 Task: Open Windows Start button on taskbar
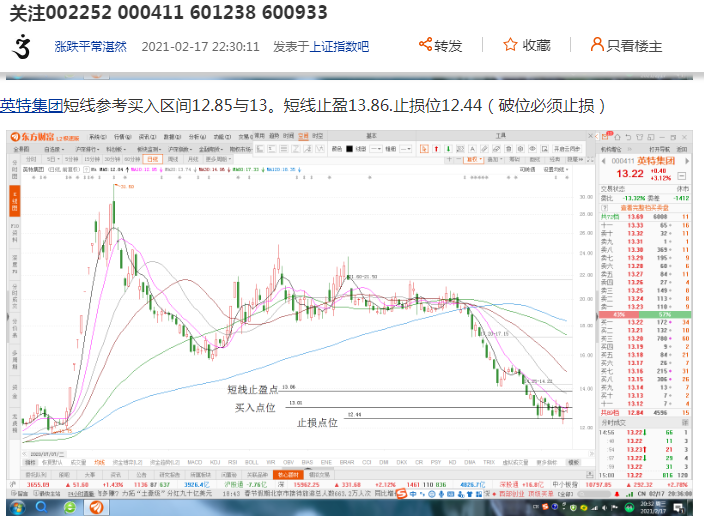pyautogui.click(x=18, y=507)
